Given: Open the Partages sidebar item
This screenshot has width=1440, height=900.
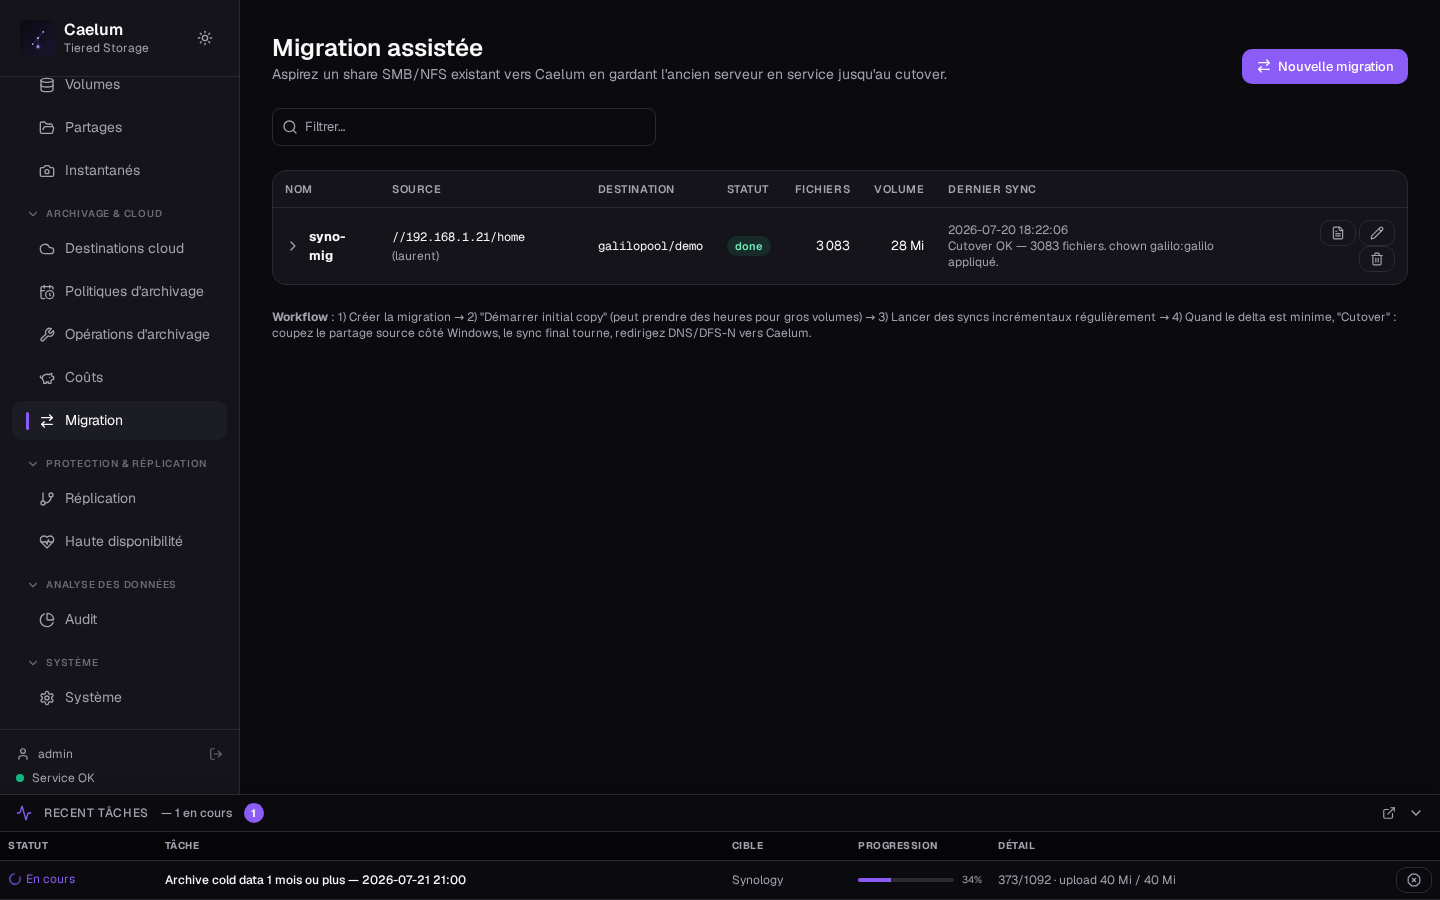Looking at the screenshot, I should pos(119,127).
